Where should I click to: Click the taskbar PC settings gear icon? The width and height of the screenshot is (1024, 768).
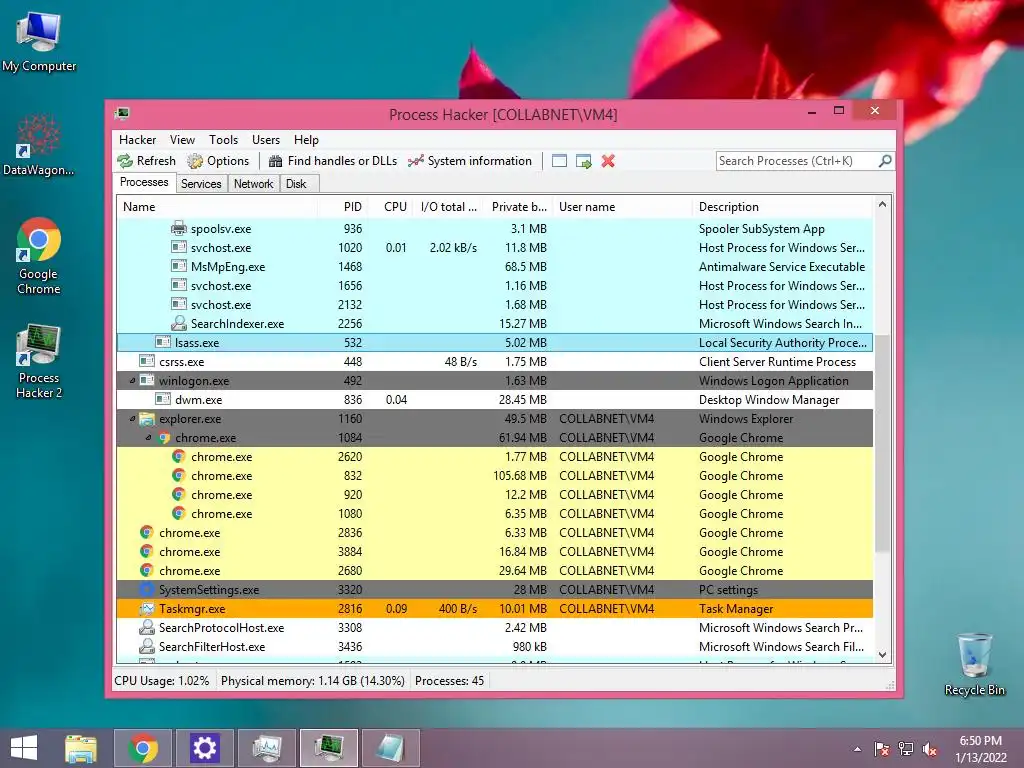pos(204,748)
